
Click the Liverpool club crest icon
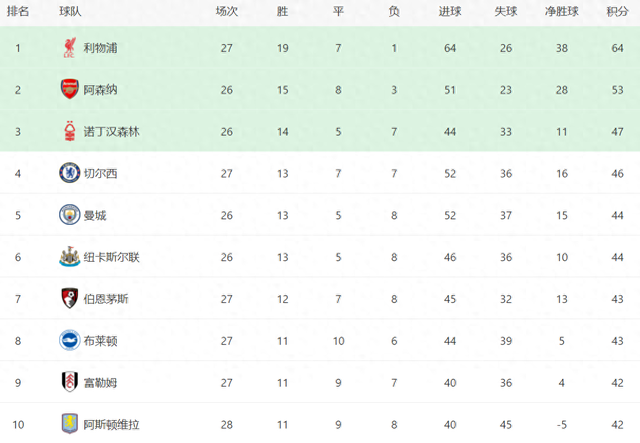pos(70,48)
